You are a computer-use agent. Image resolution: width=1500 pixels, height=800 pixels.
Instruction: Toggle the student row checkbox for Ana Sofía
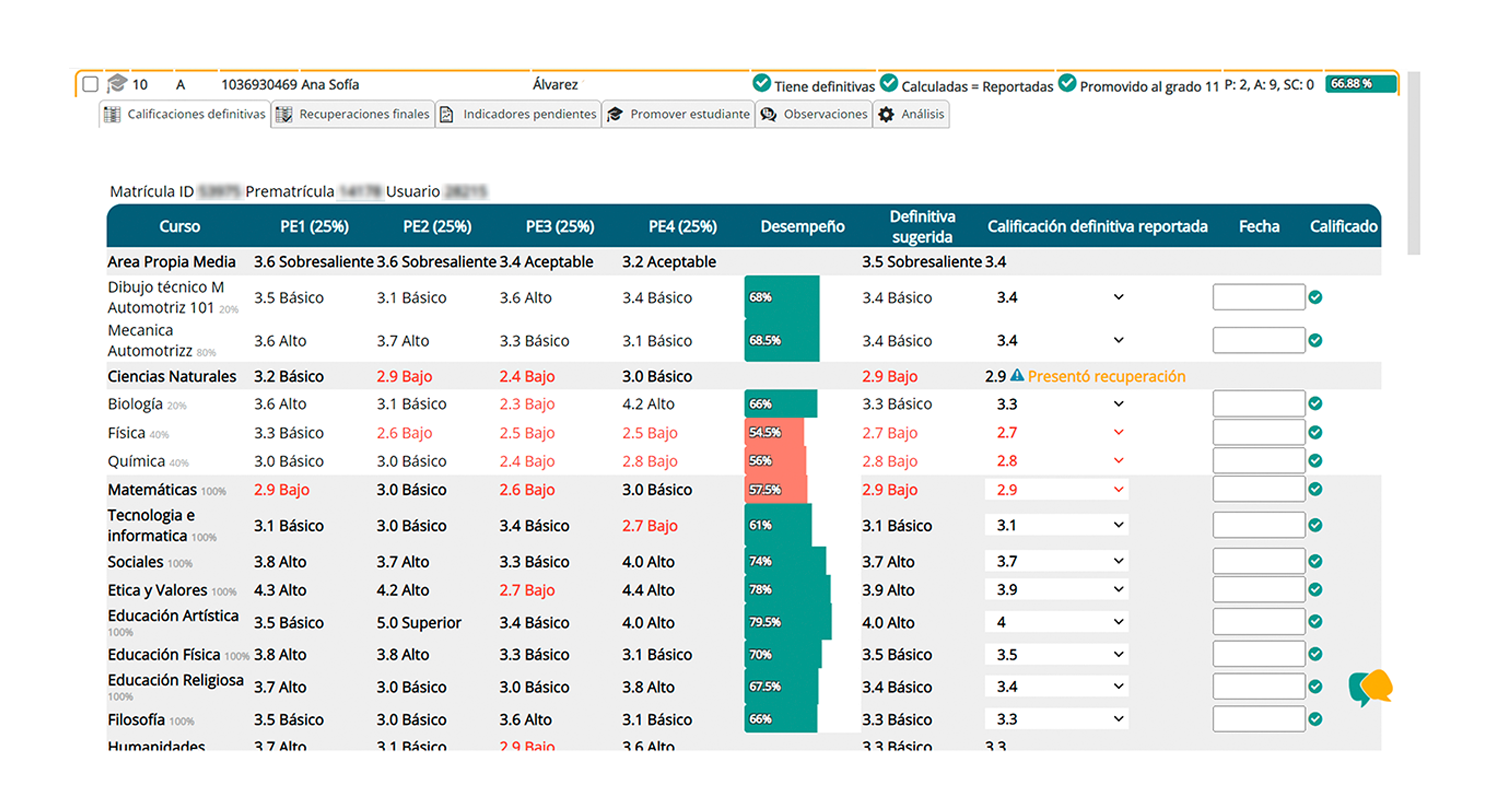click(x=90, y=84)
